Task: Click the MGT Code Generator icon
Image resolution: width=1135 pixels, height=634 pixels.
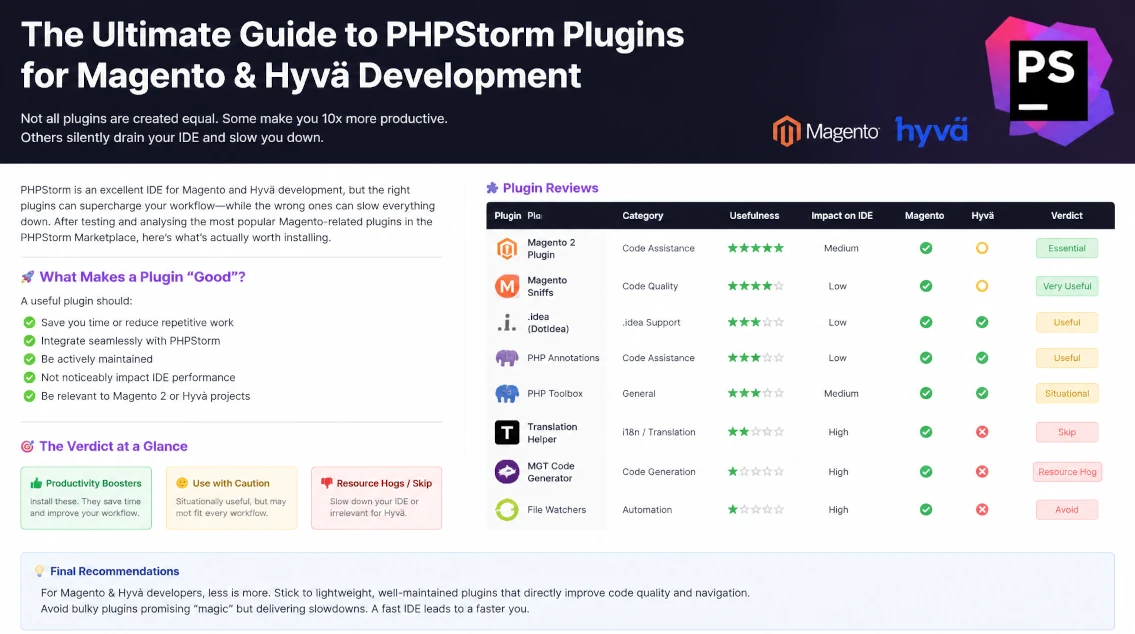Action: (x=507, y=471)
